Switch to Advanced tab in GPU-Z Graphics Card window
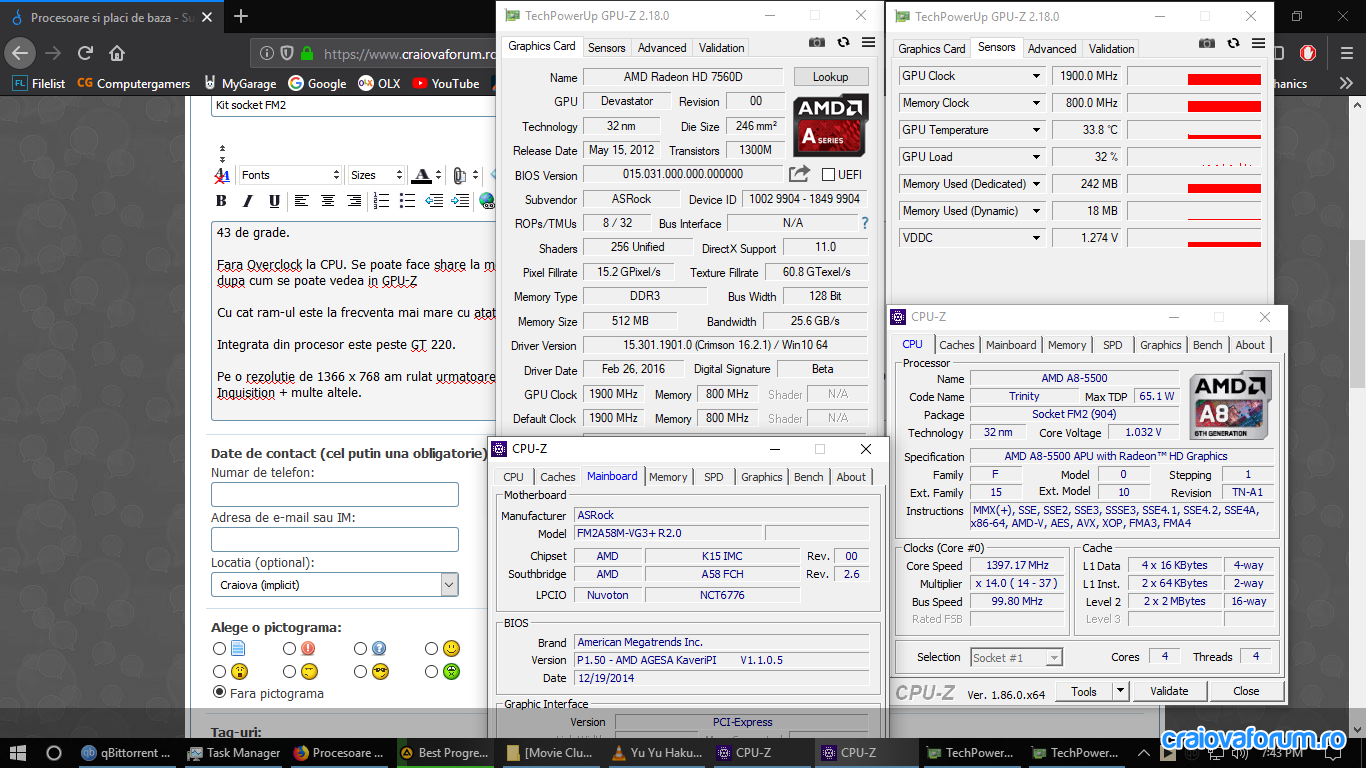Viewport: 1366px width, 768px height. pos(662,48)
